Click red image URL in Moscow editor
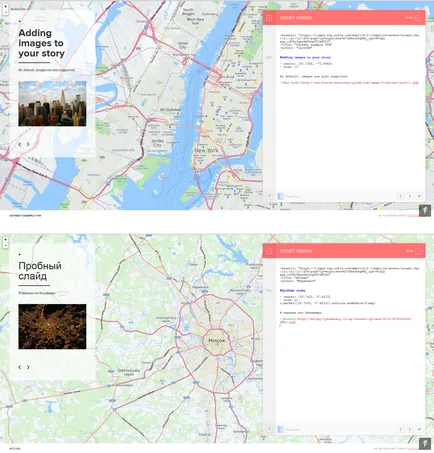 click(347, 321)
